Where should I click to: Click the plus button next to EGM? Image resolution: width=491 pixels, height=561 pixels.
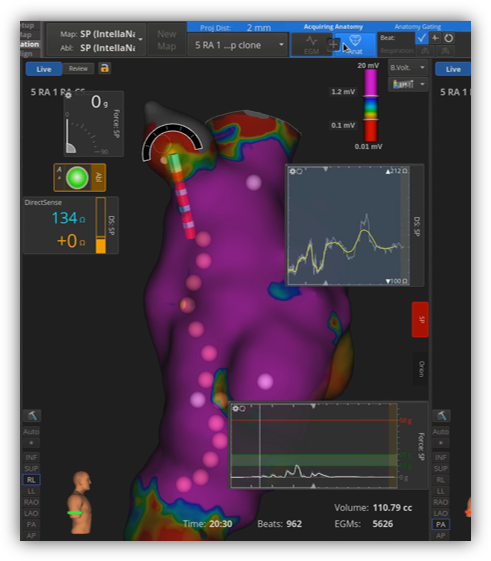point(333,44)
